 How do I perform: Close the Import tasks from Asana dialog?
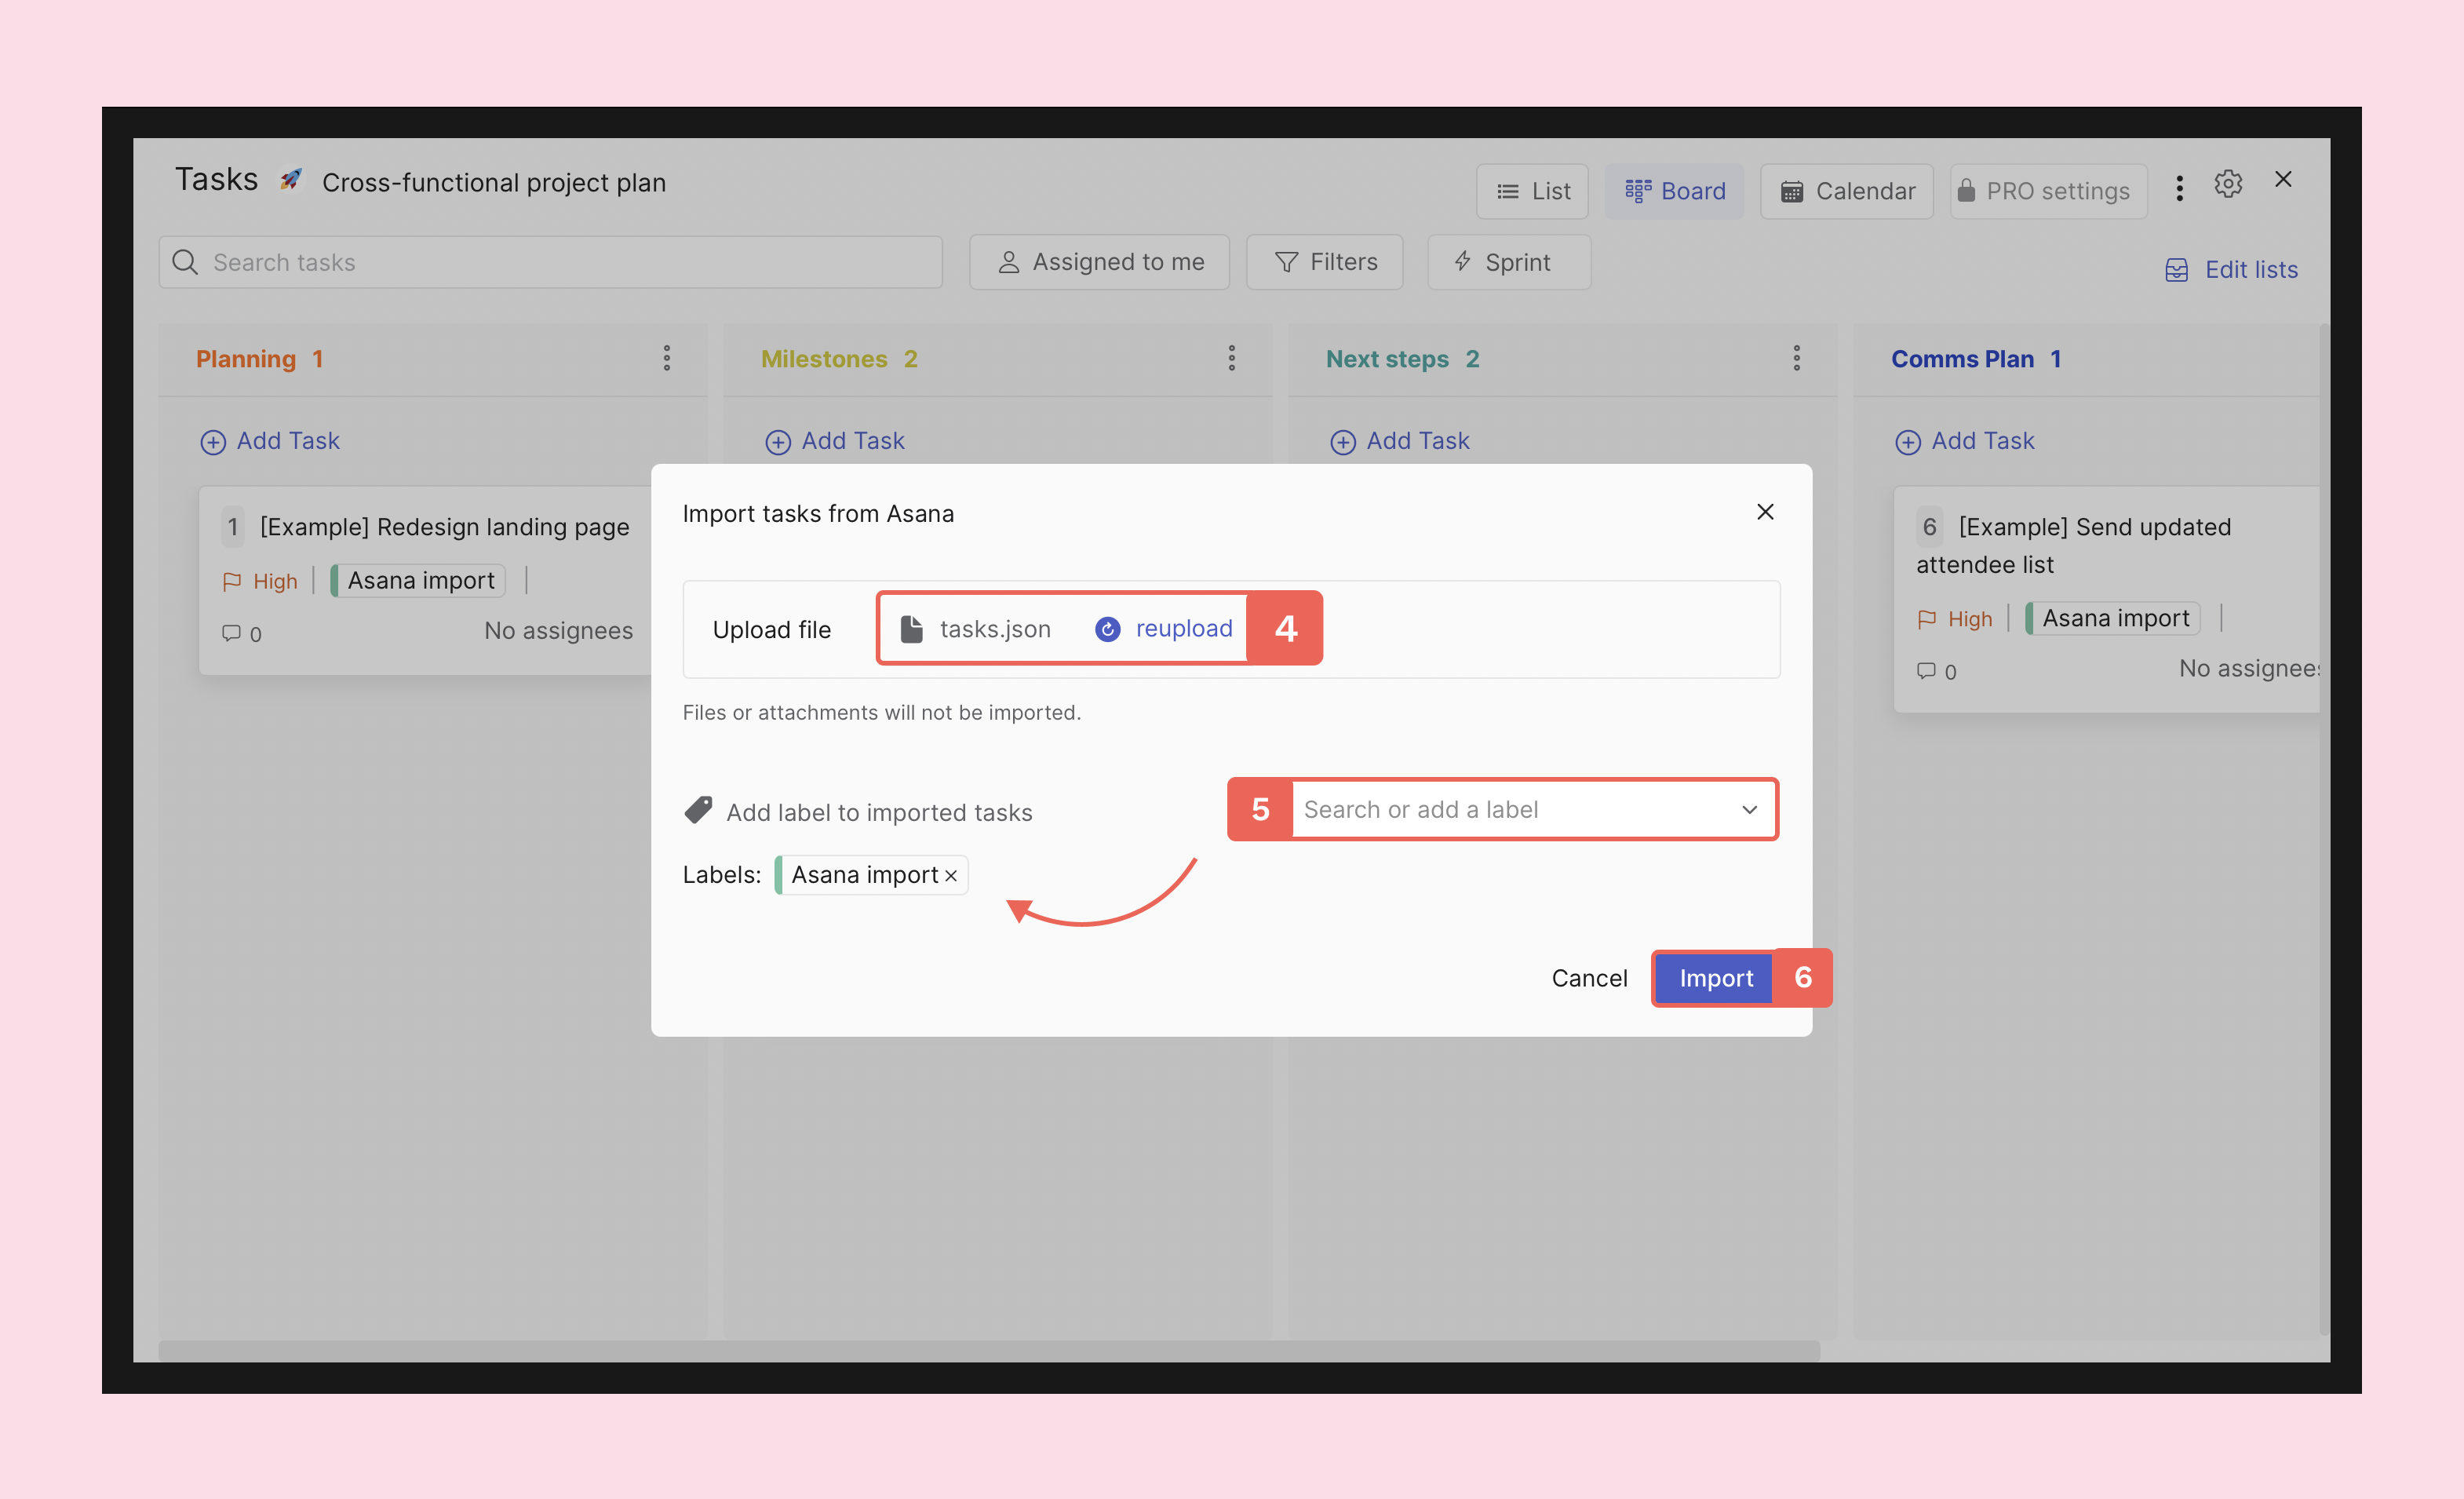(x=1765, y=512)
